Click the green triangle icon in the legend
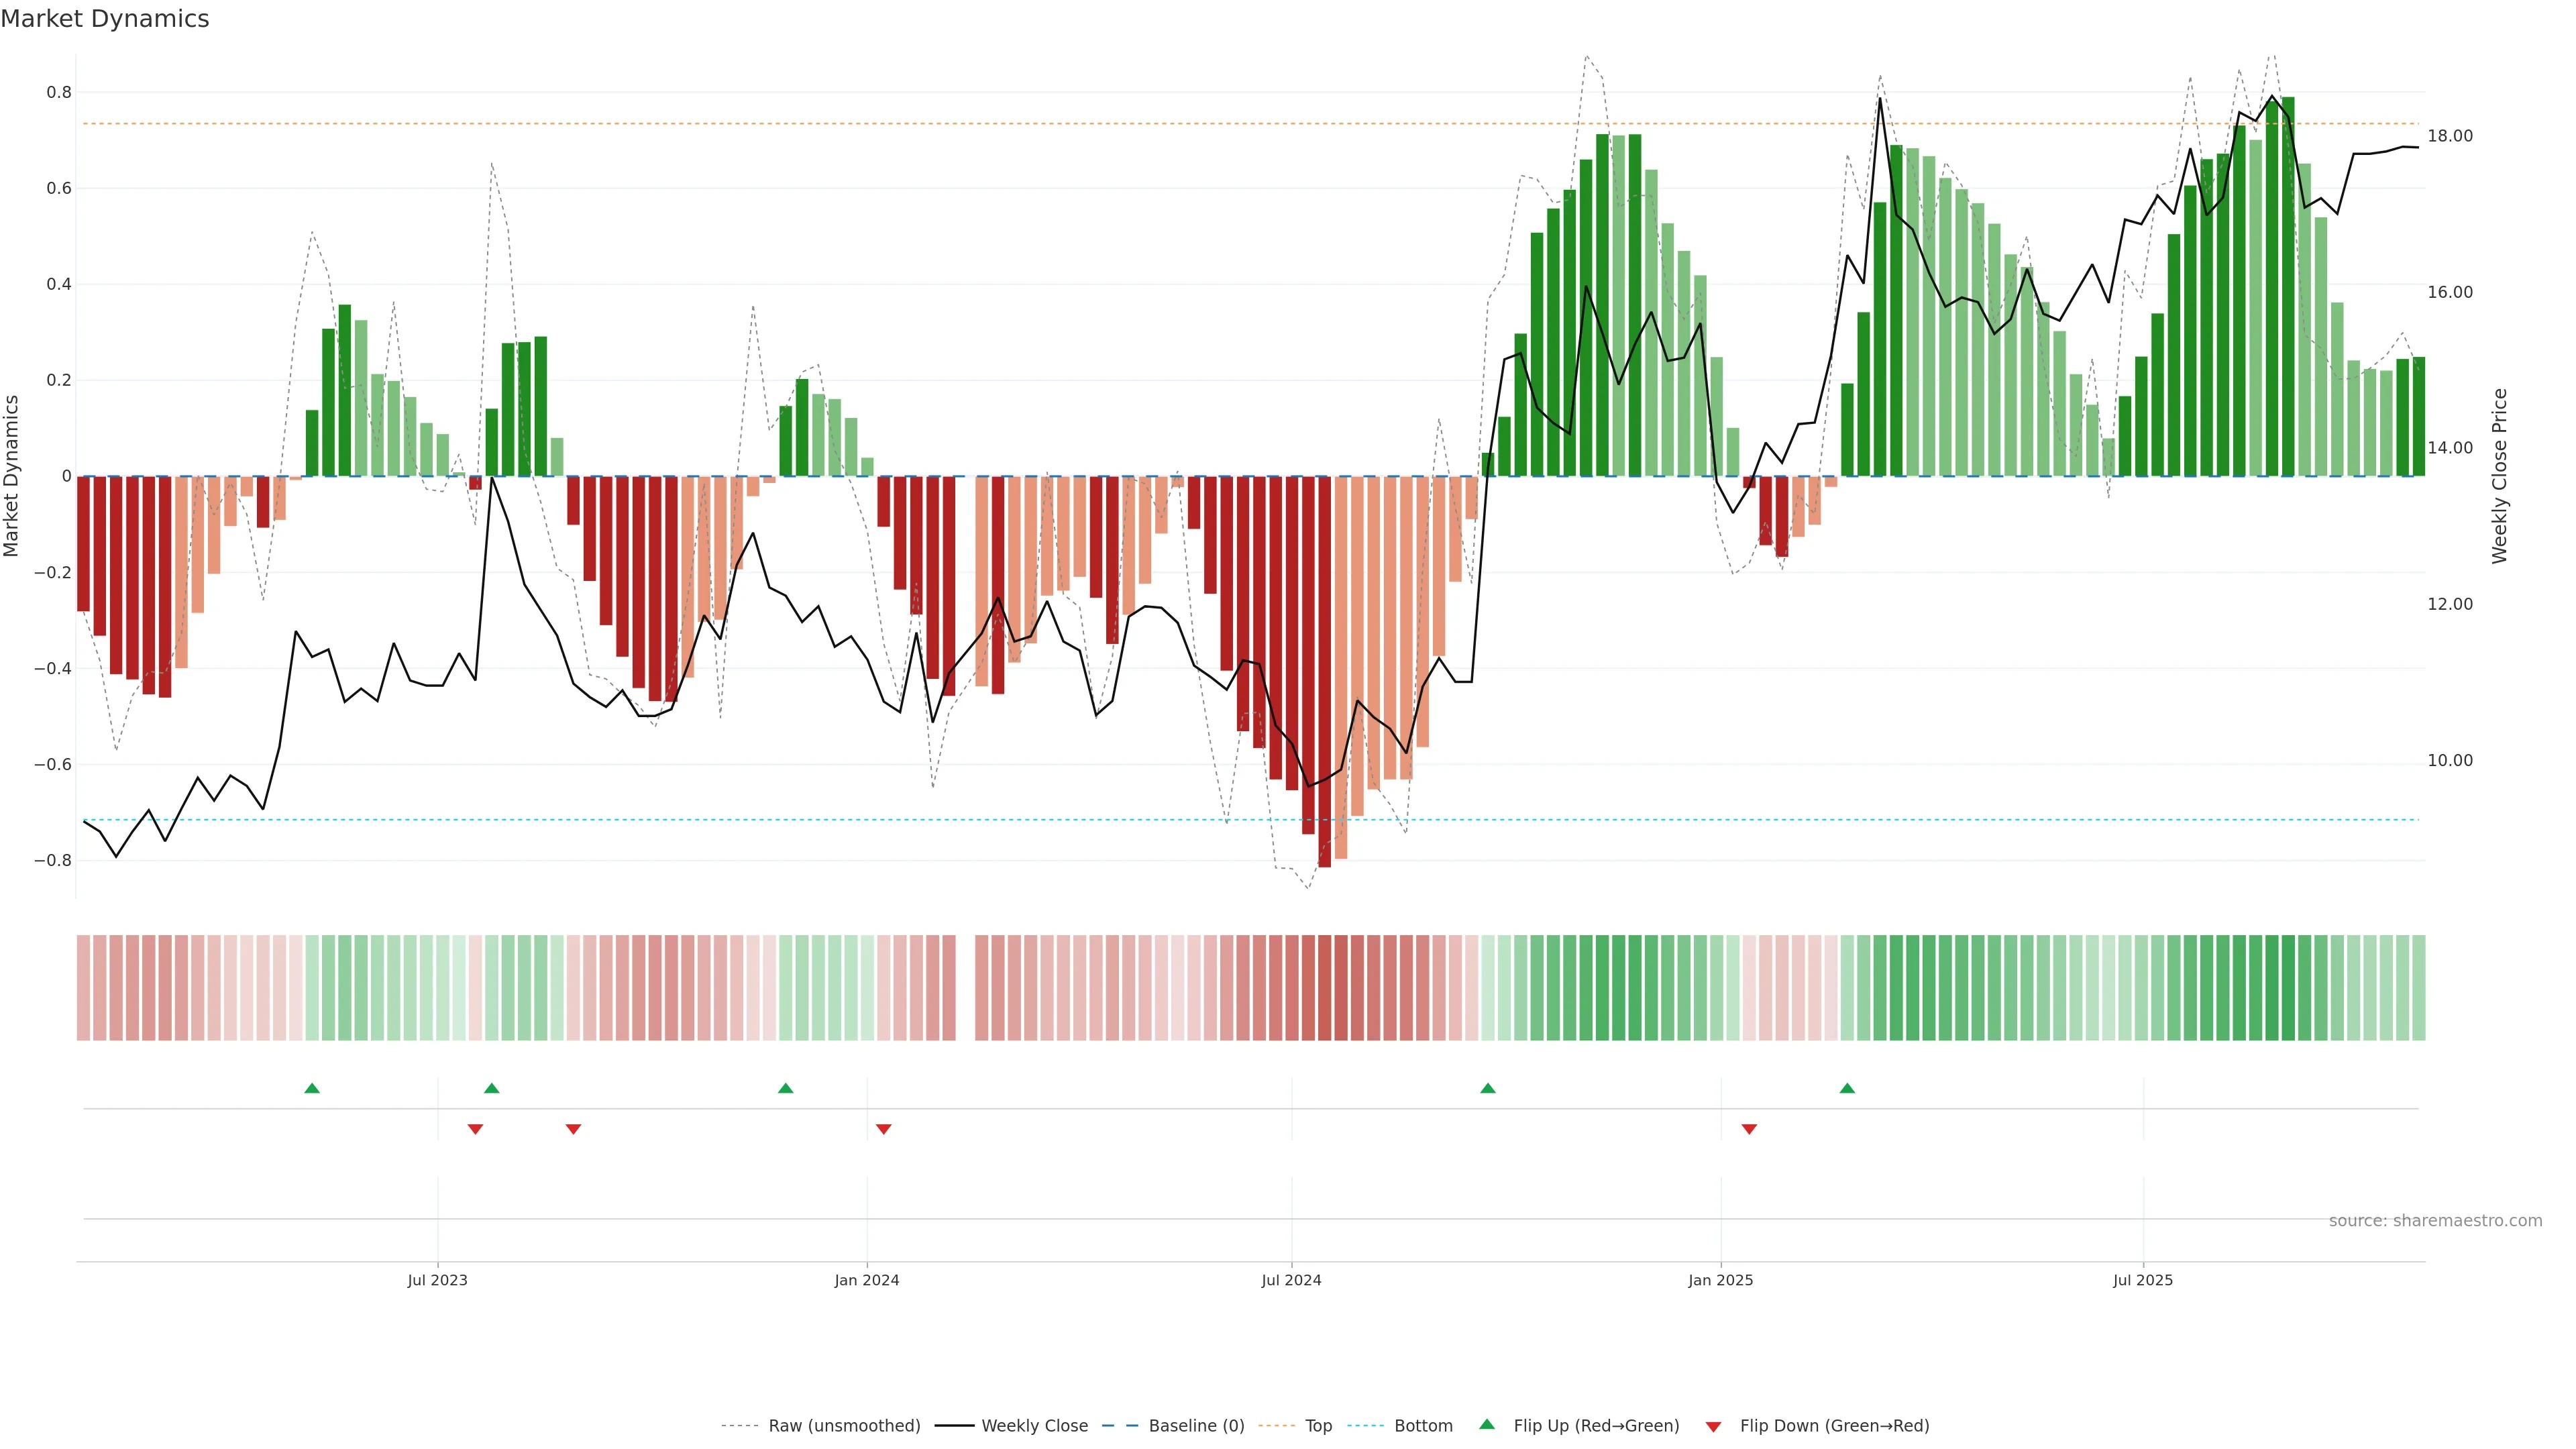Viewport: 2576px width, 1449px height. point(1487,1424)
